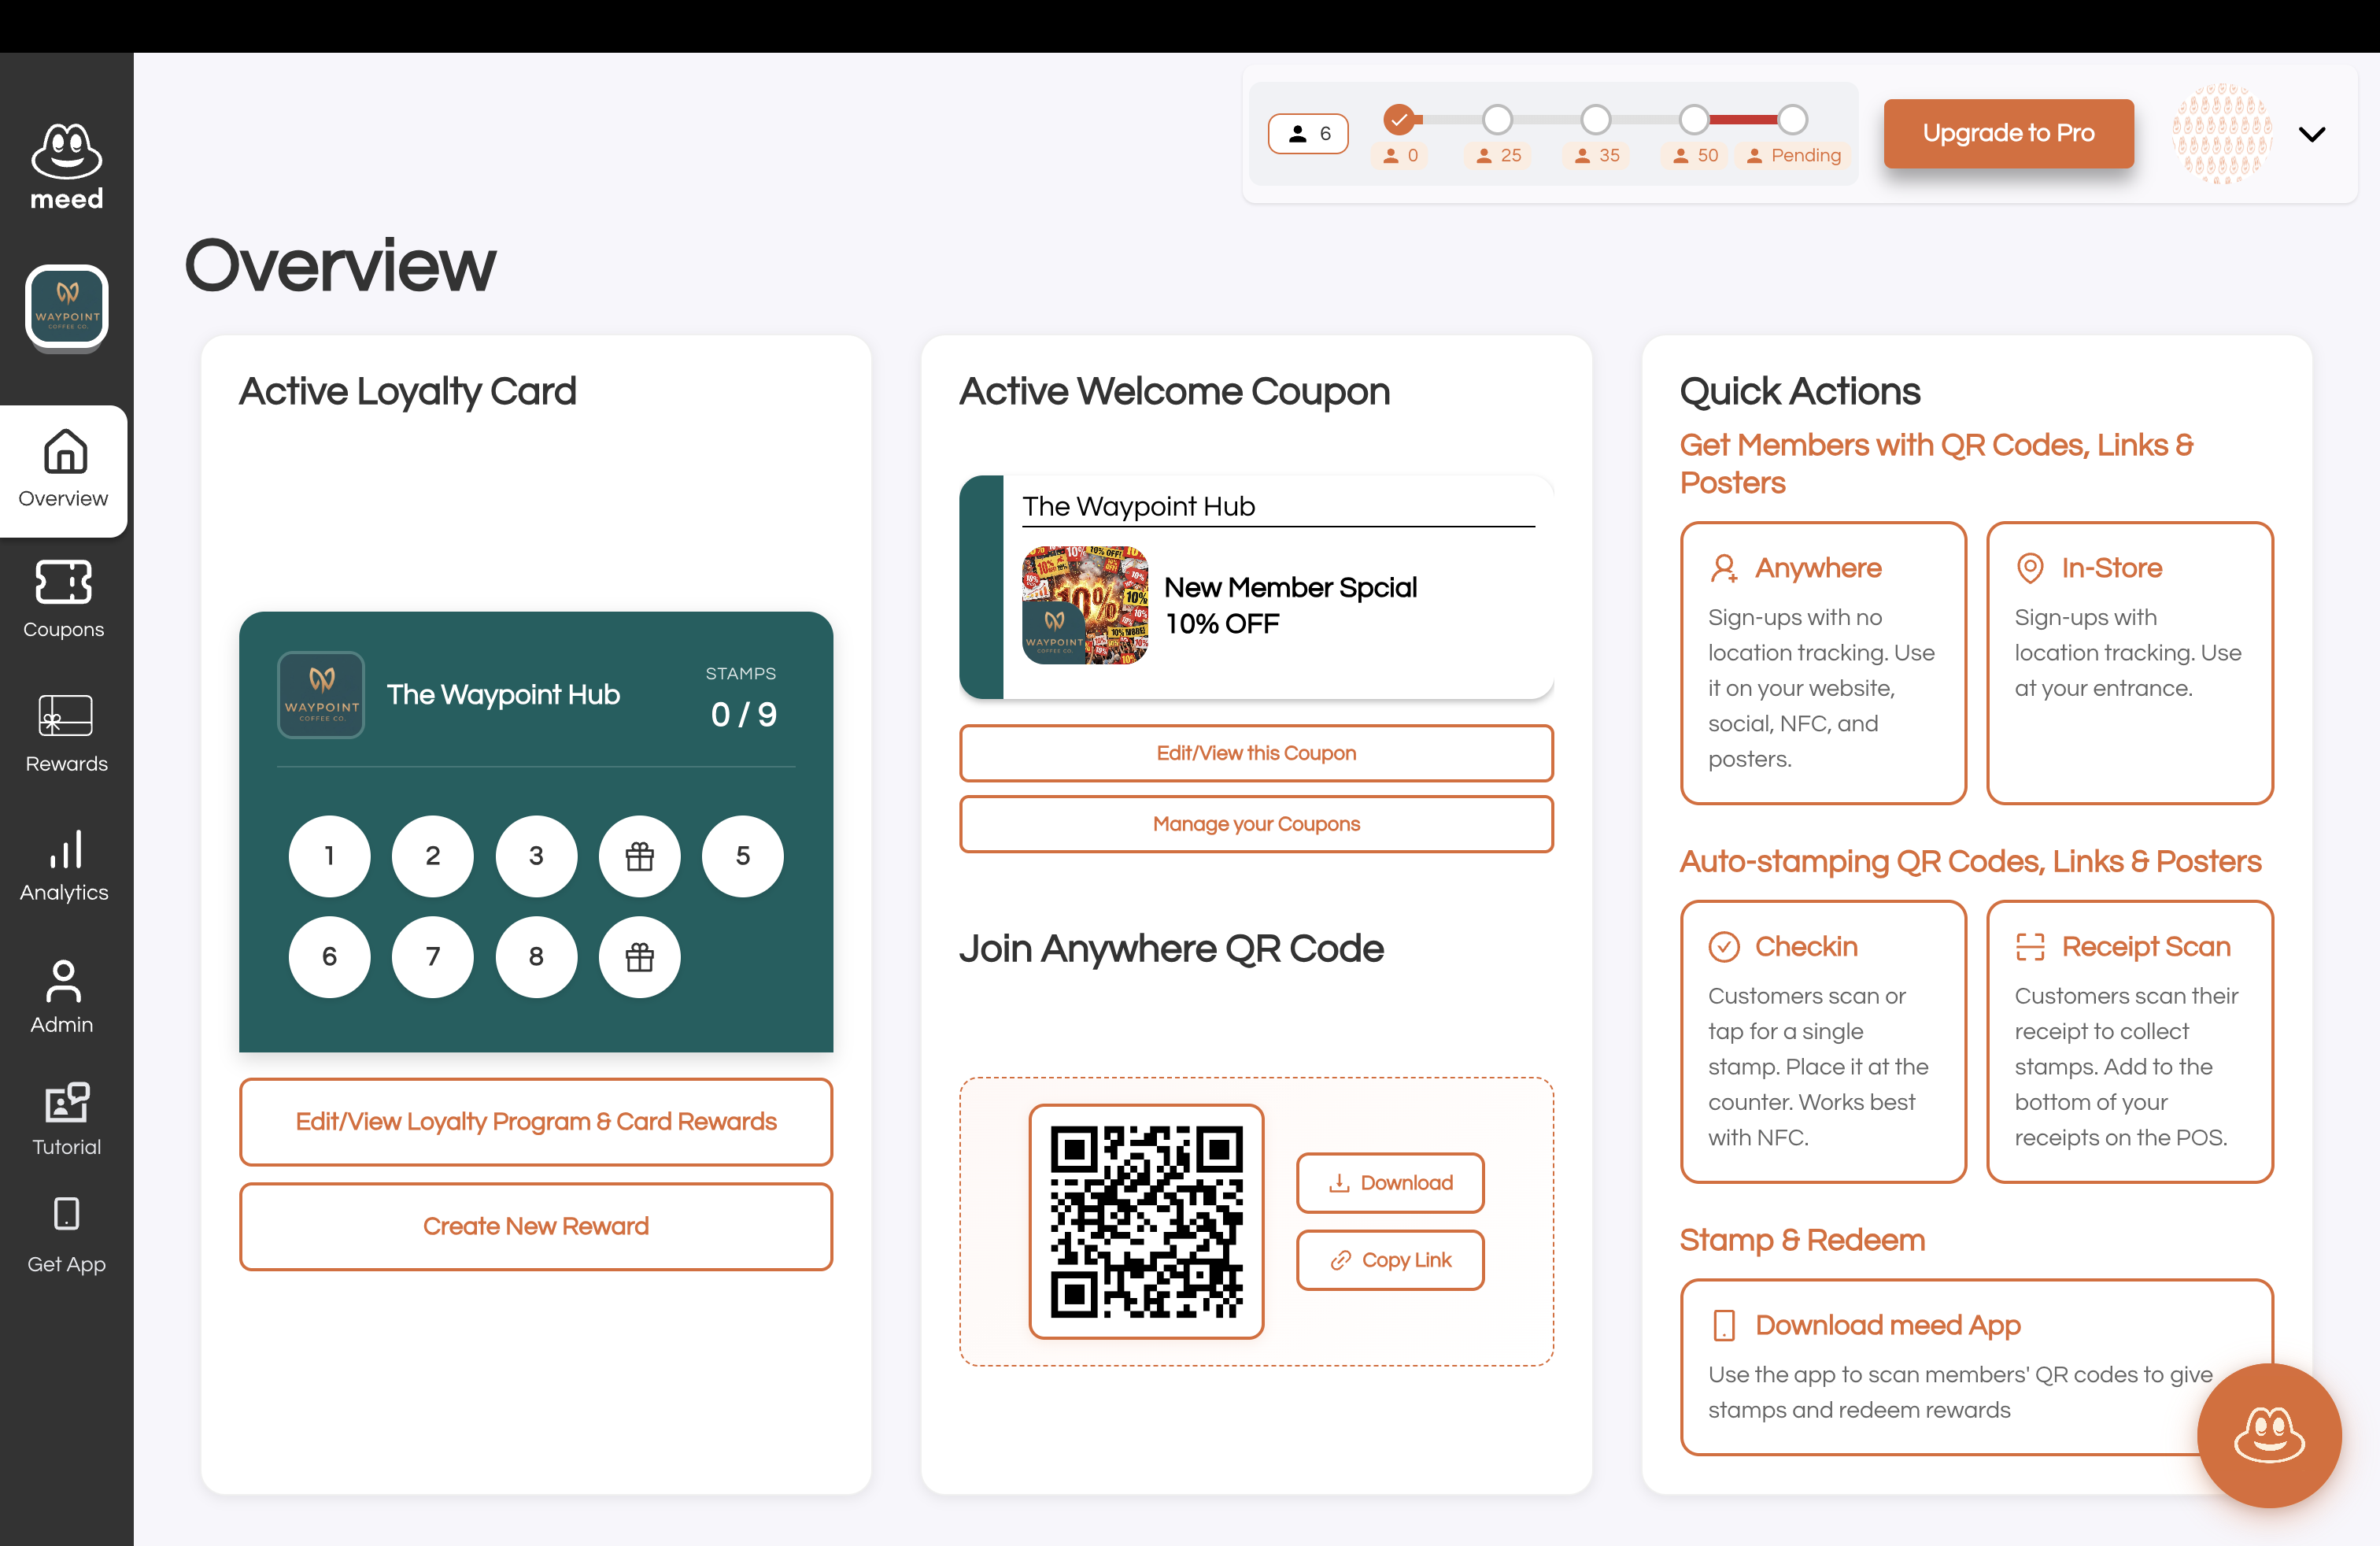
Task: Click the coupon thumbnail image
Action: point(1085,605)
